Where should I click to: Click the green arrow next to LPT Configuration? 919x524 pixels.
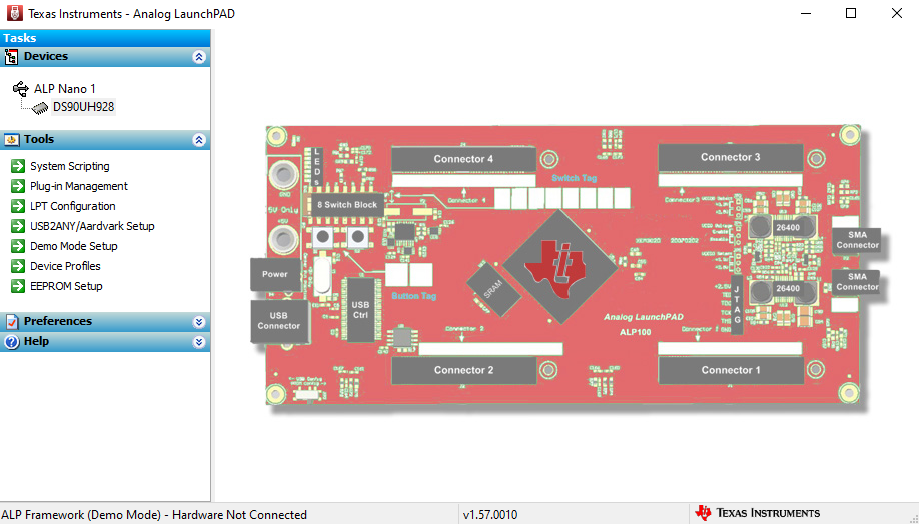pos(17,206)
